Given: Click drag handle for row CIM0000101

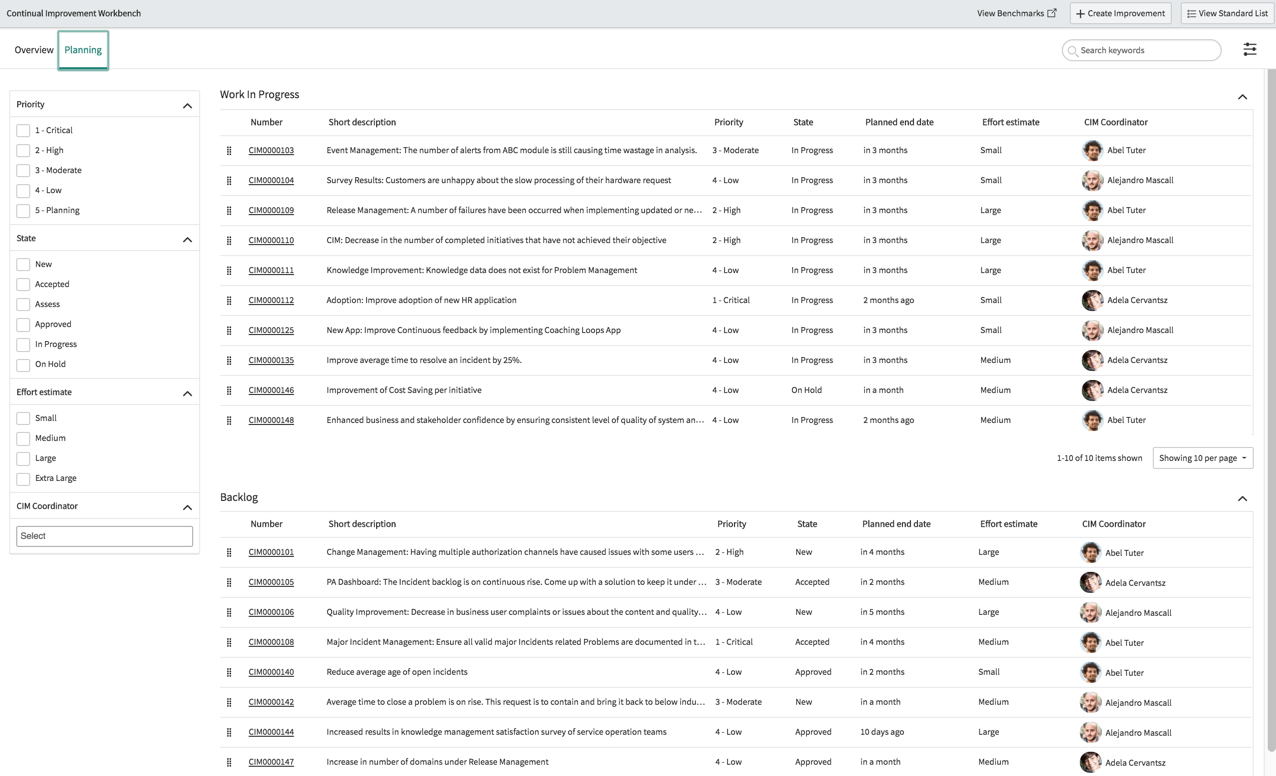Looking at the screenshot, I should (229, 553).
